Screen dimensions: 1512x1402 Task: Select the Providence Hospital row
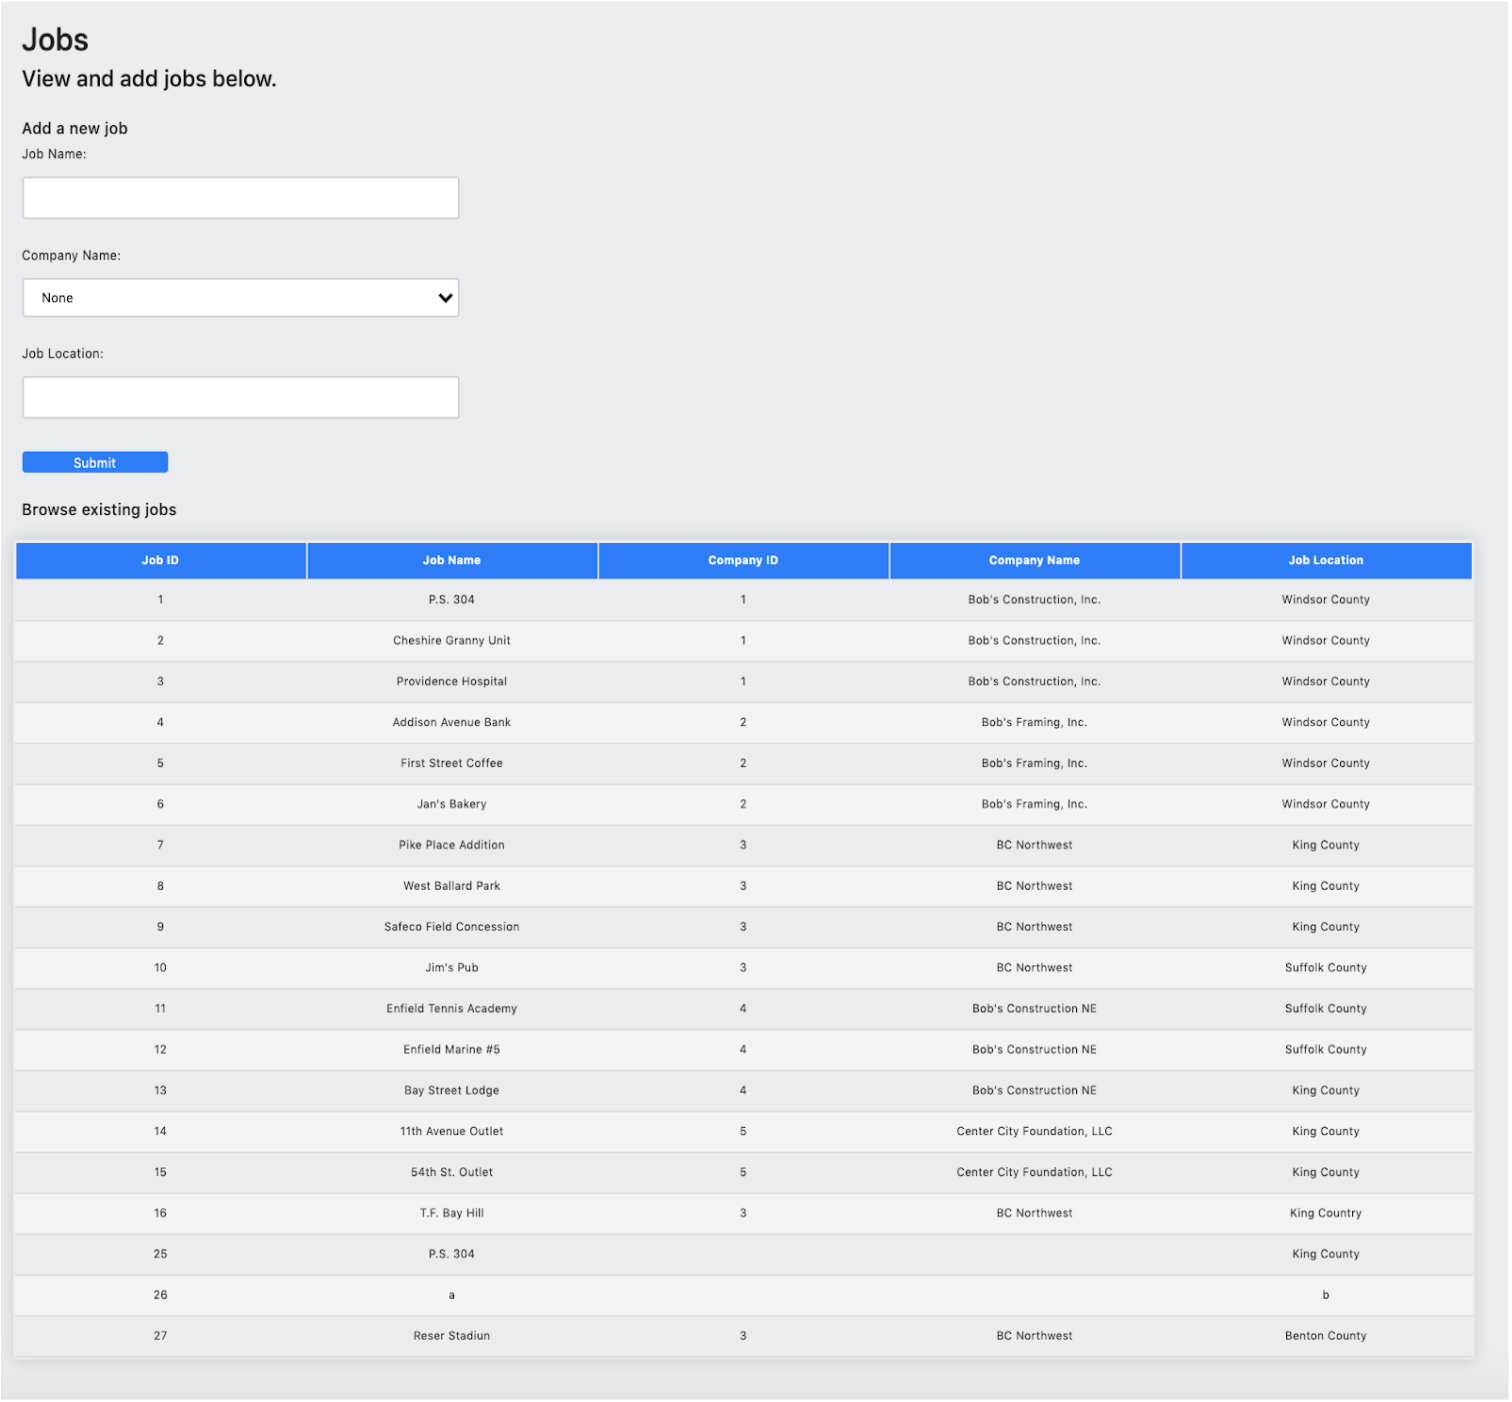point(451,681)
